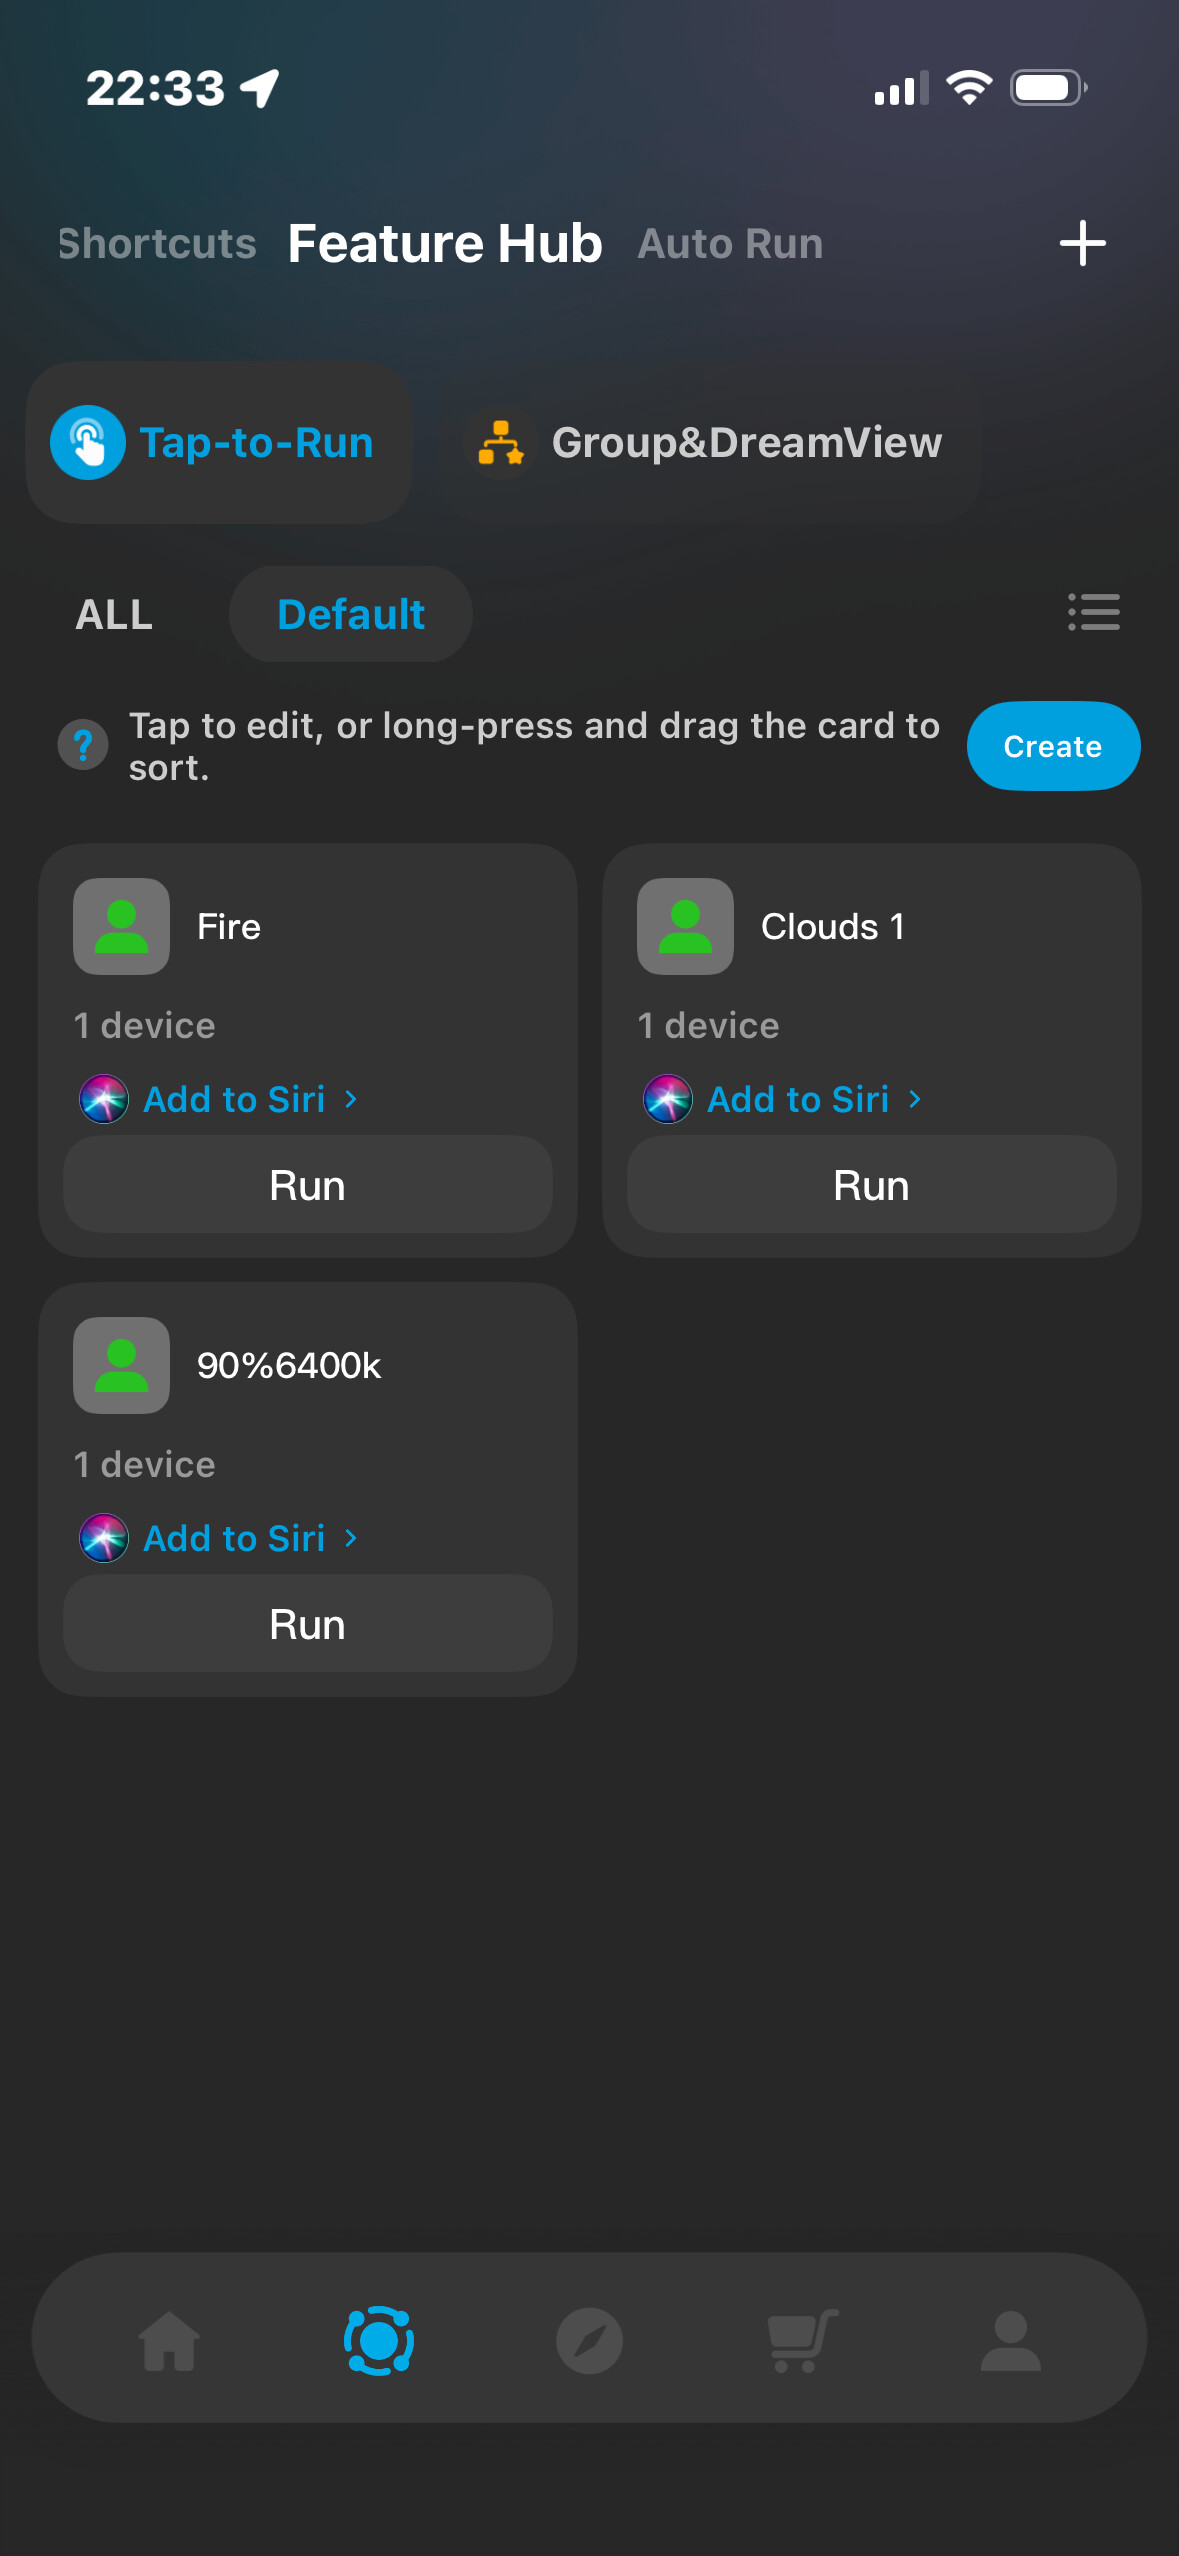Viewport: 1179px width, 2556px height.
Task: Tap the Create button
Action: point(1053,746)
